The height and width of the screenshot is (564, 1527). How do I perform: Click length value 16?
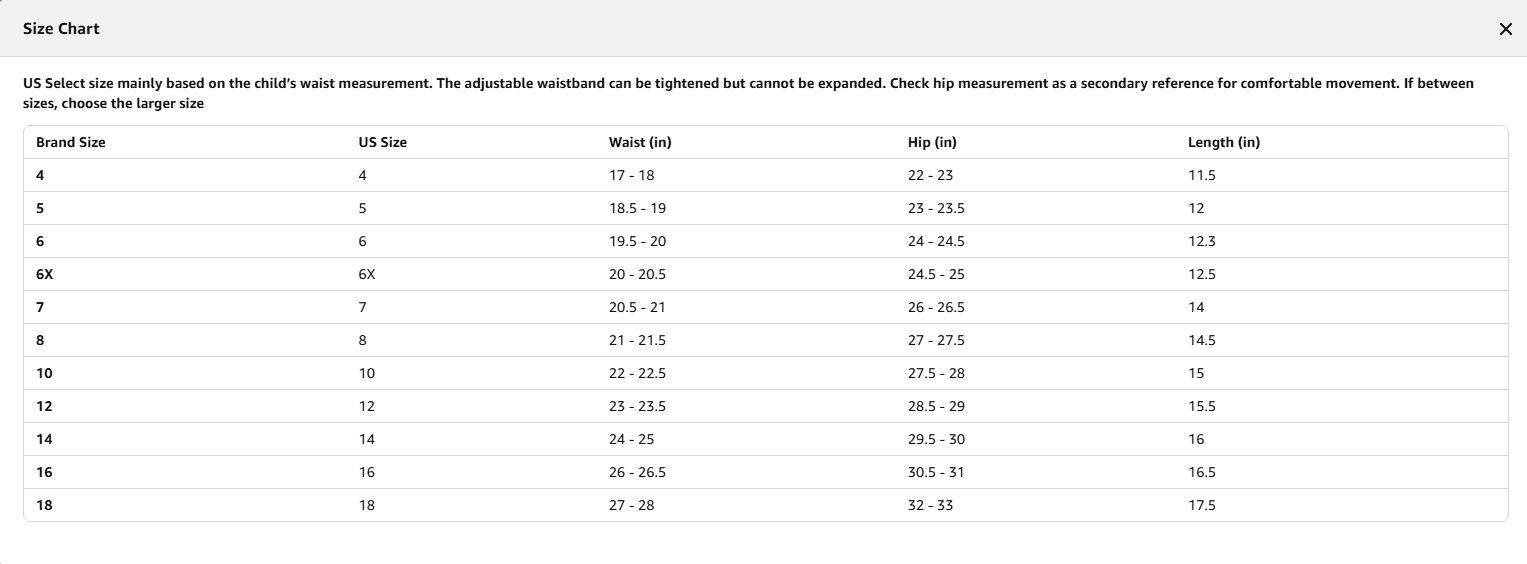click(x=1196, y=439)
